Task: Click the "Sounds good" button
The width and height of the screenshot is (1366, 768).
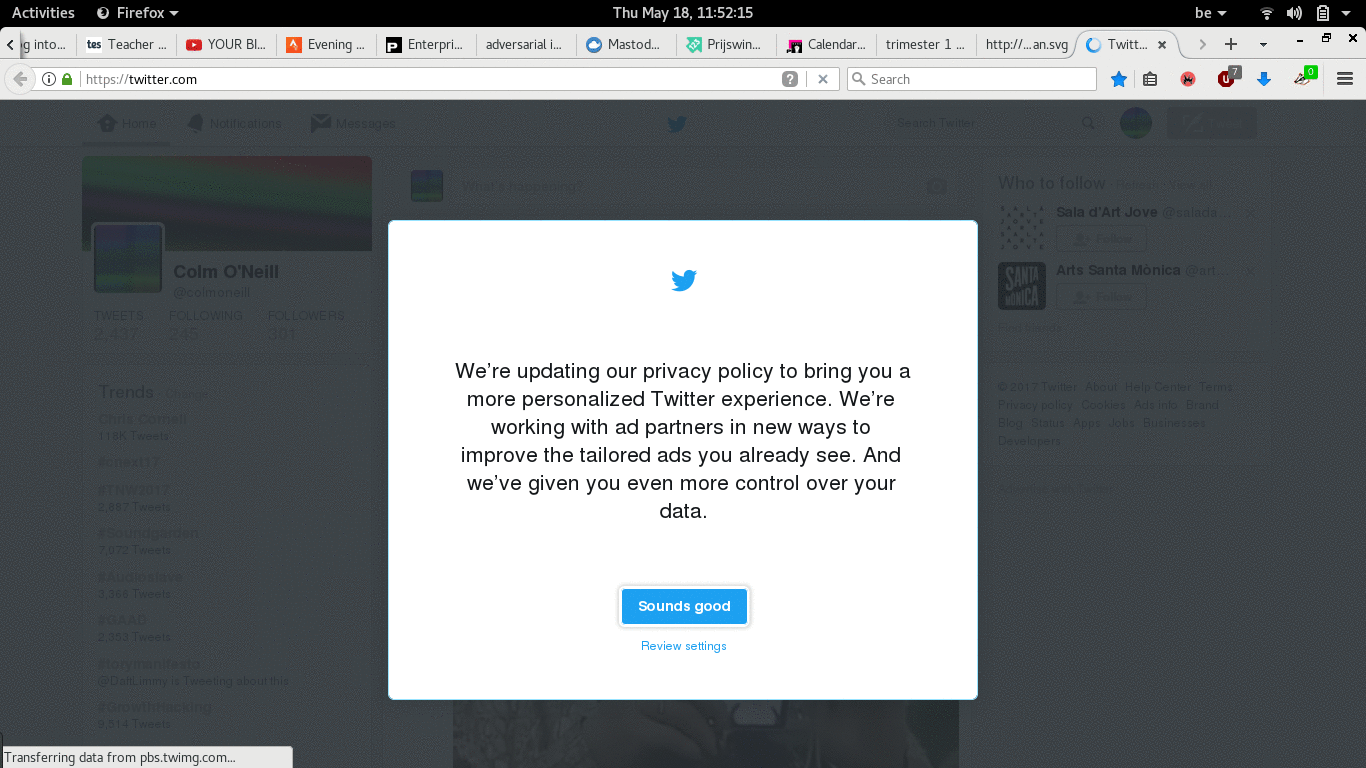Action: 684,606
